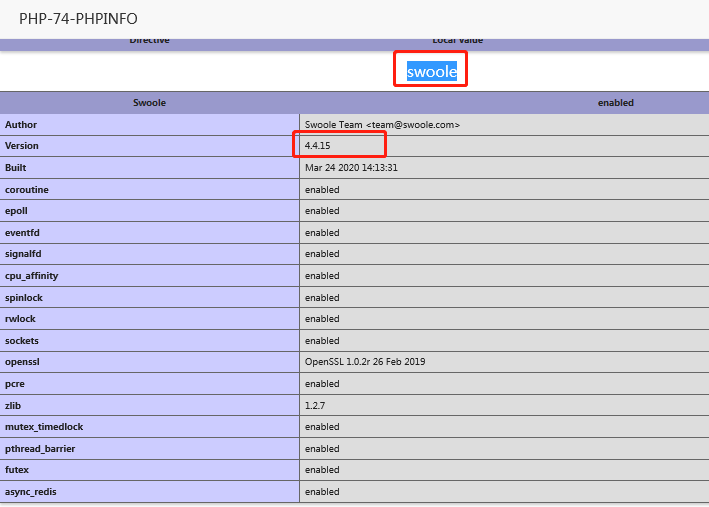Select the highlighted swoole heading
The height and width of the screenshot is (507, 709).
(x=432, y=71)
